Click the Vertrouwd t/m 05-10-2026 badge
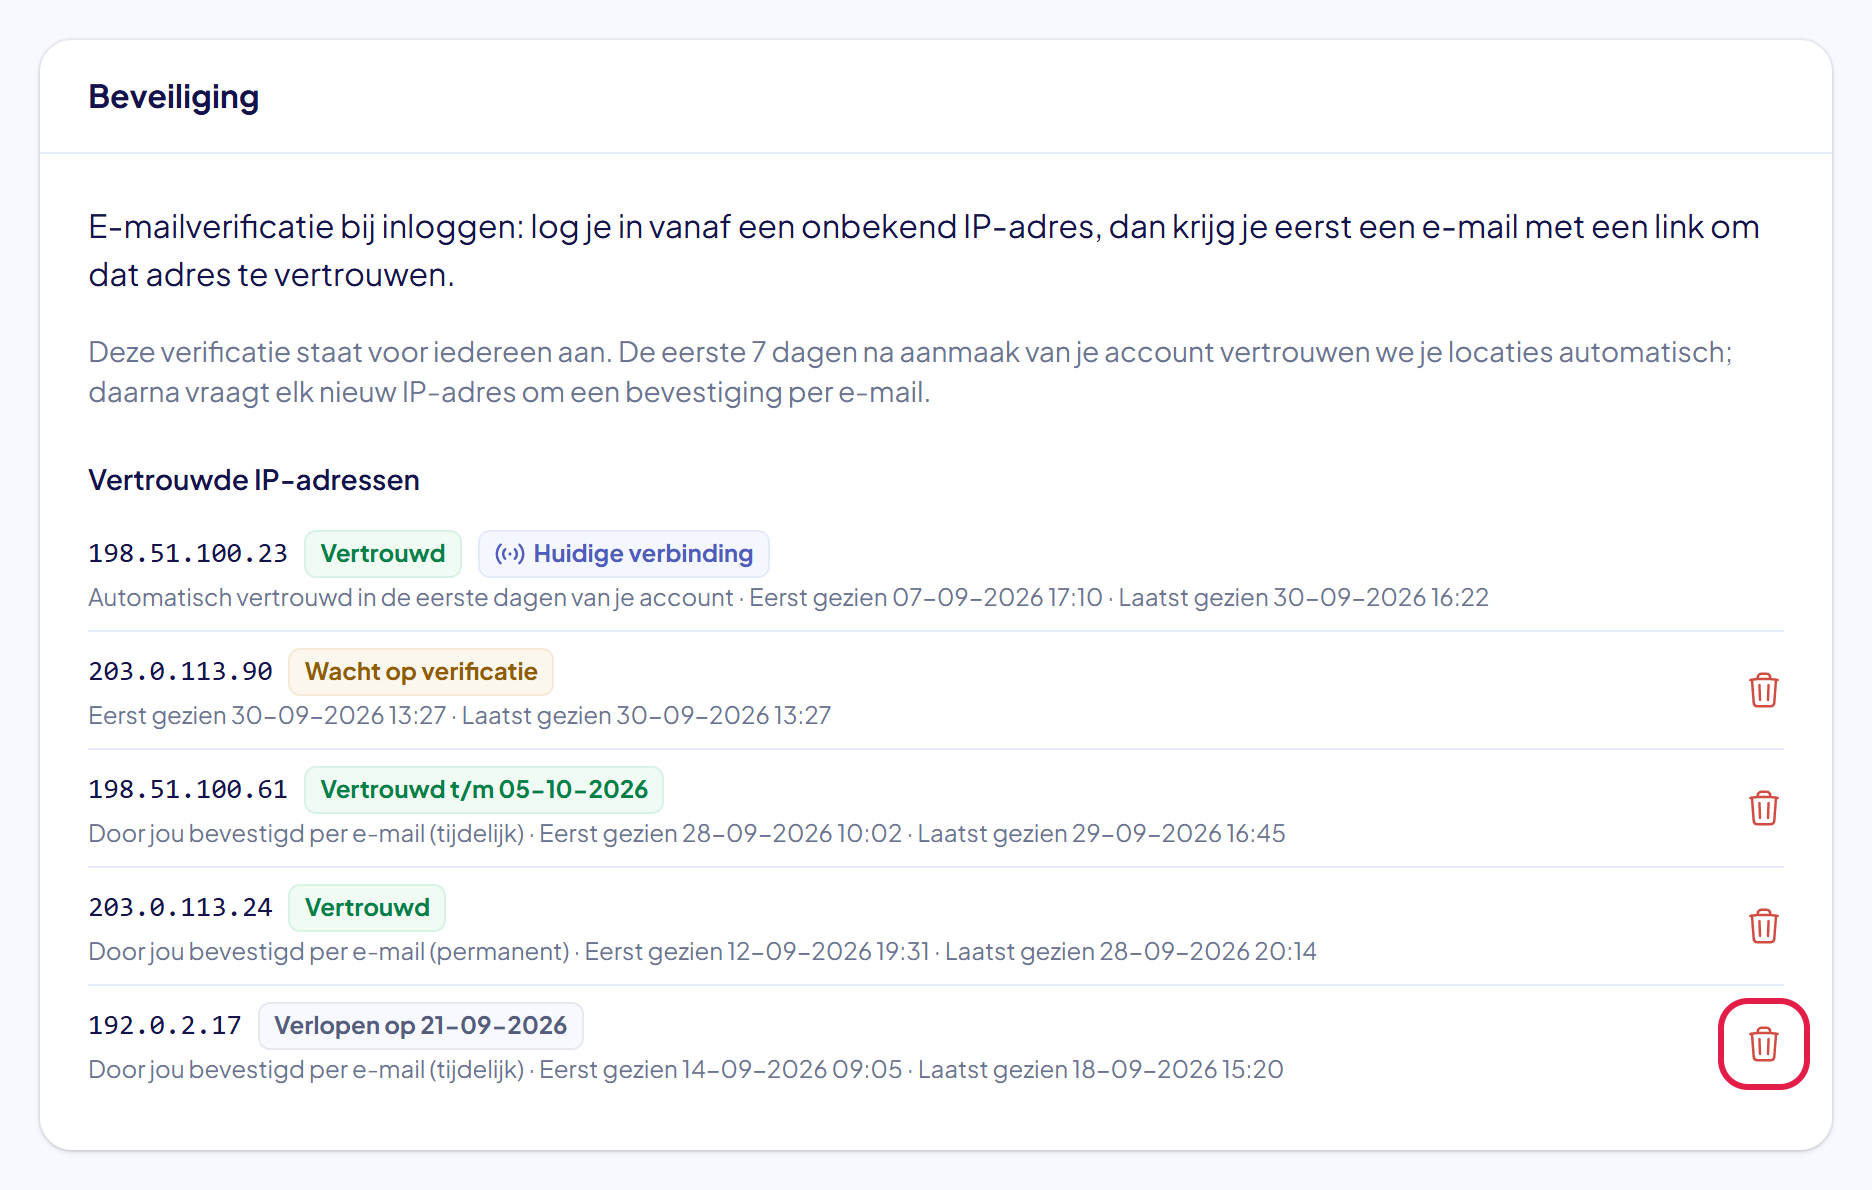Viewport: 1872px width, 1190px height. tap(484, 790)
